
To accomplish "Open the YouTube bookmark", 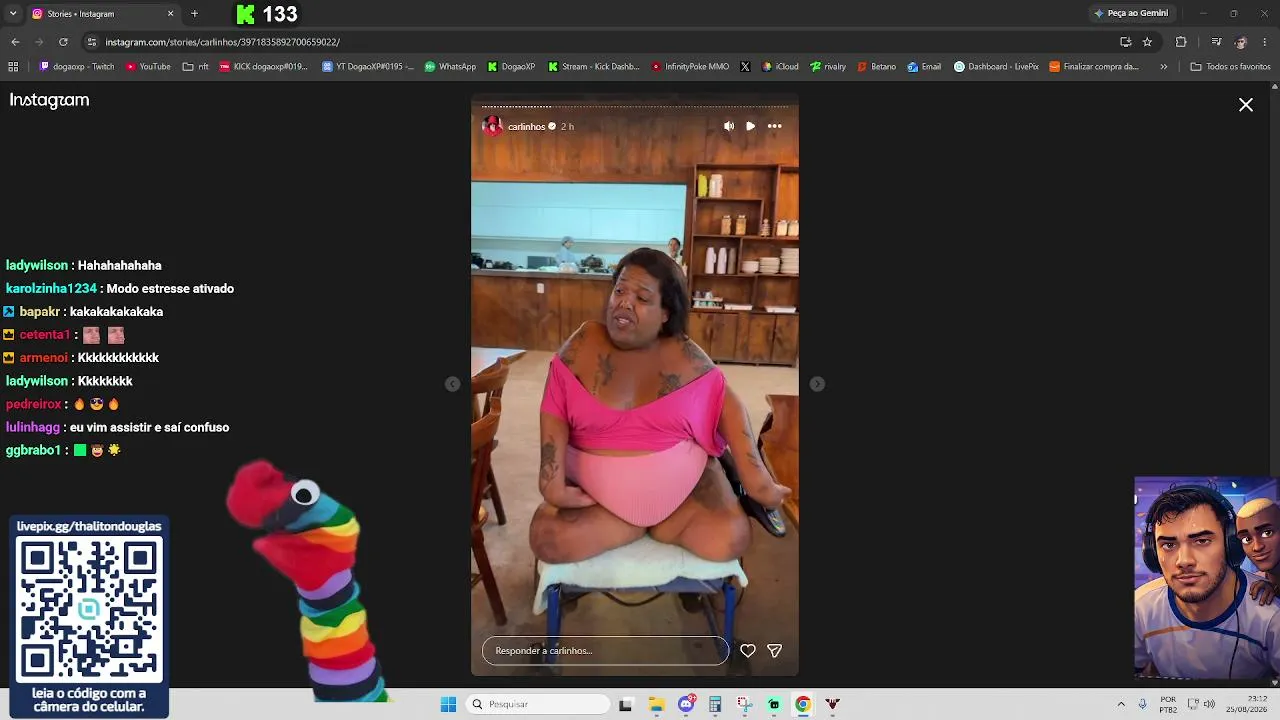I will pos(148,67).
